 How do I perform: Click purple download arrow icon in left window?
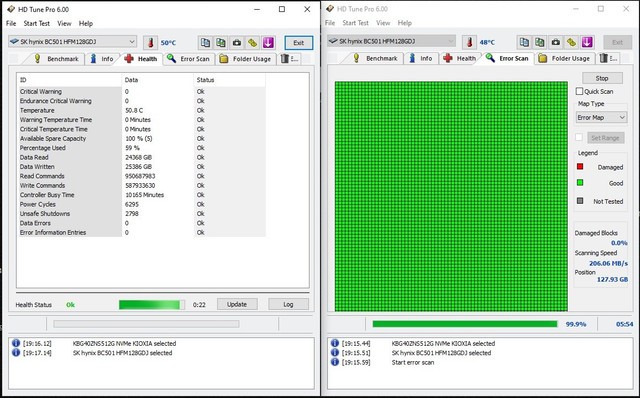[268, 42]
